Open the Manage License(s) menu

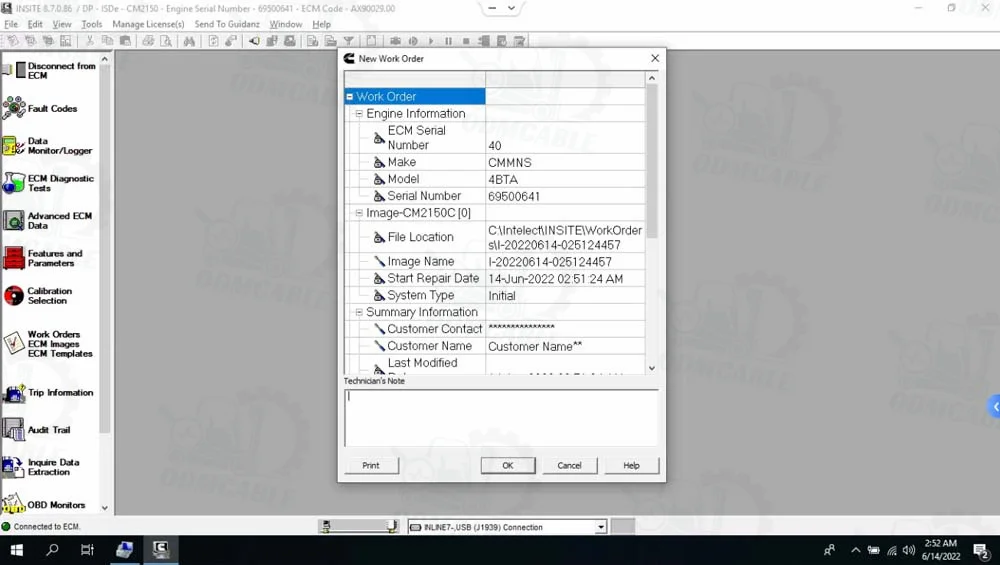tap(148, 24)
